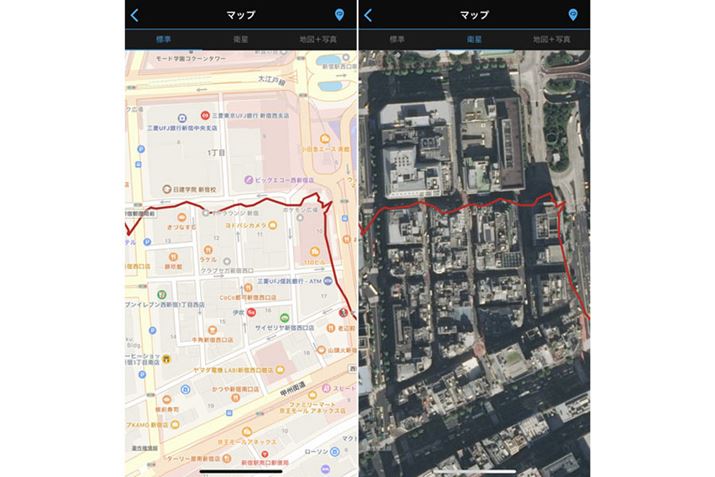
Task: Open 地図+写真 tab on right screen
Action: tap(551, 39)
